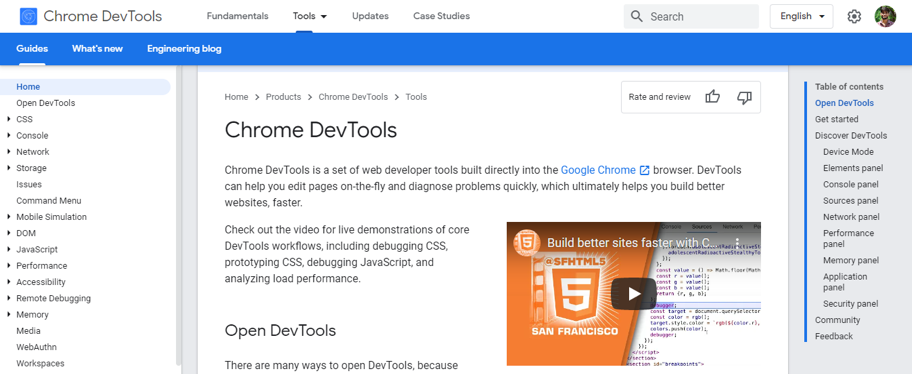912x374 pixels.
Task: Jump to Discover DevTools in contents
Action: 851,136
